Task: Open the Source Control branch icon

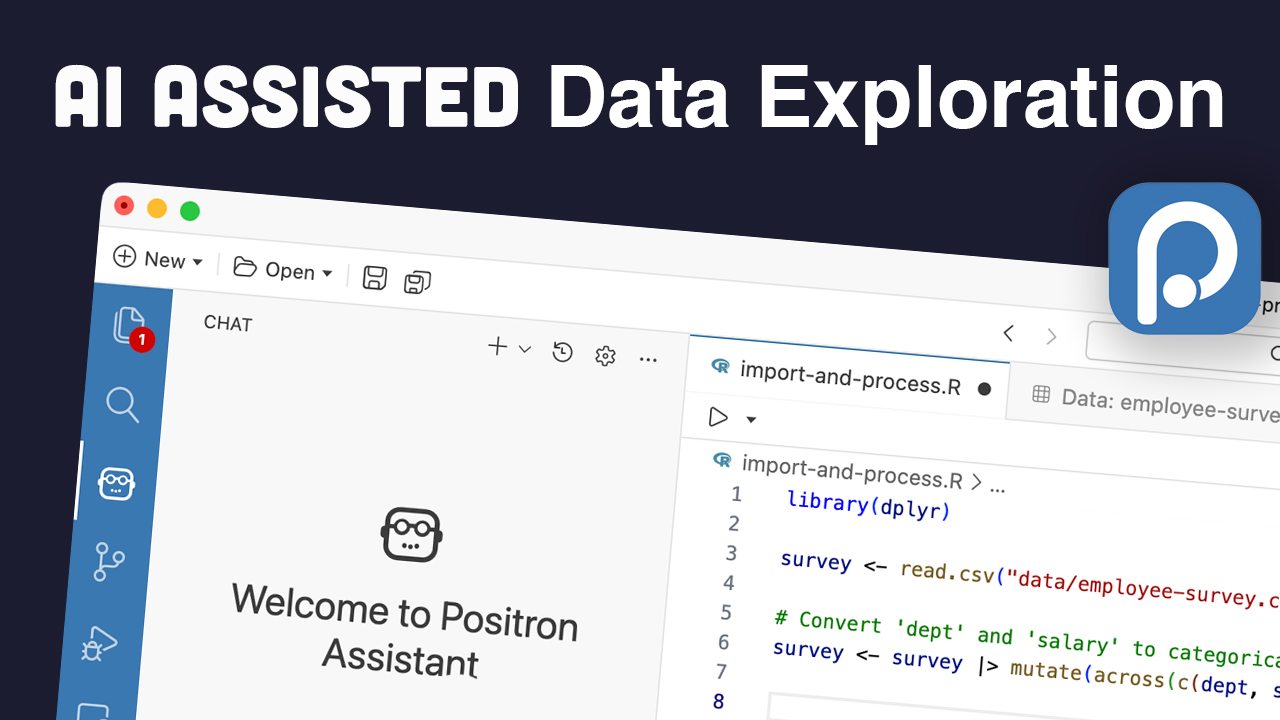Action: click(108, 562)
